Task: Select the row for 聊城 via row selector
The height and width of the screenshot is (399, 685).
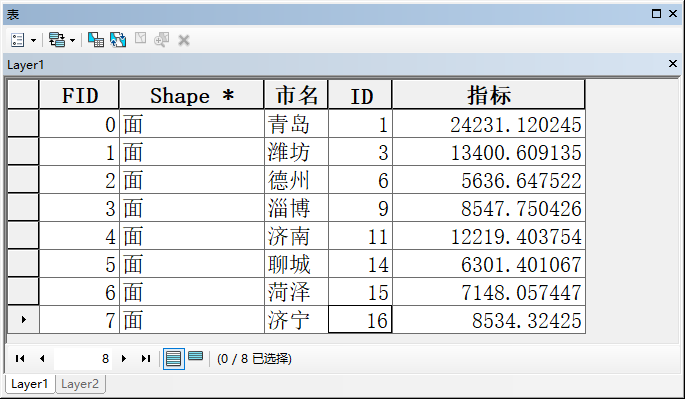Action: click(24, 264)
